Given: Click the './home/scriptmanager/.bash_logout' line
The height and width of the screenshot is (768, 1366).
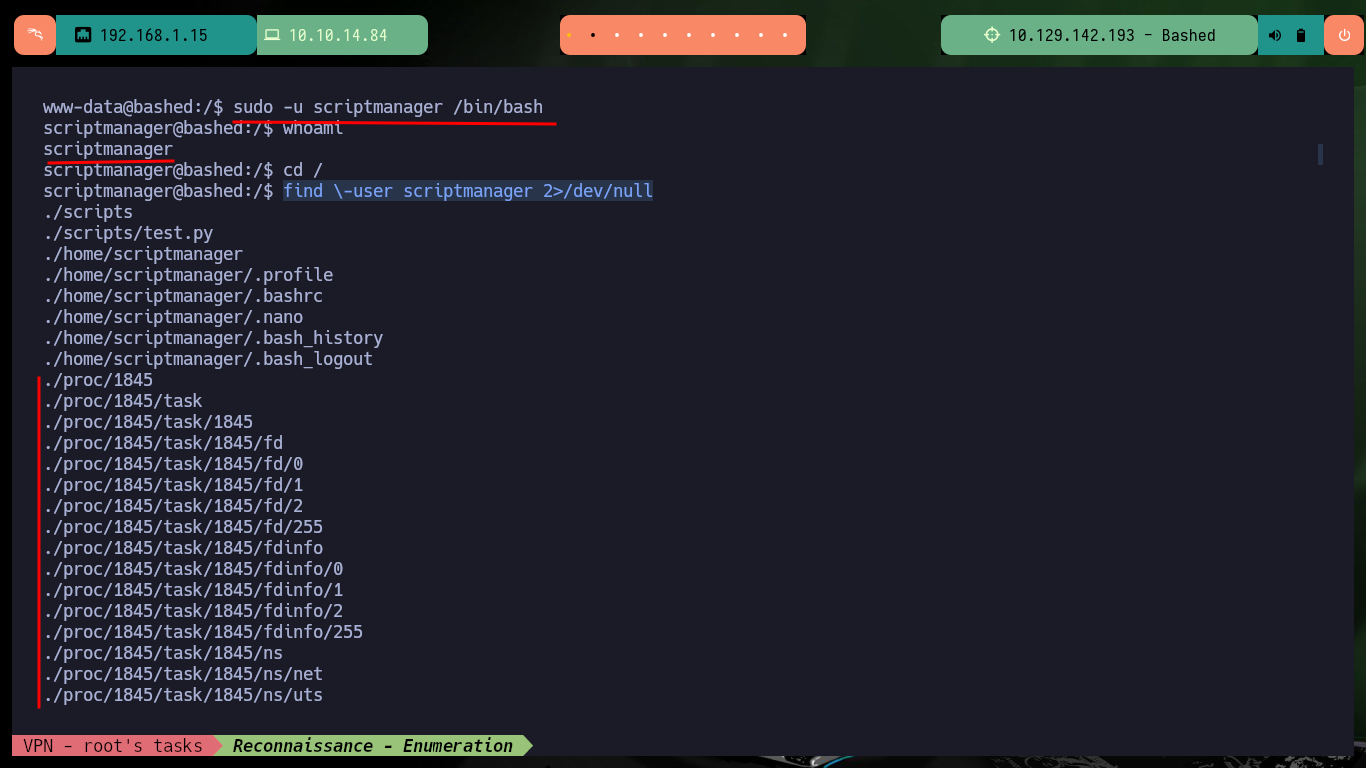Looking at the screenshot, I should [x=208, y=359].
